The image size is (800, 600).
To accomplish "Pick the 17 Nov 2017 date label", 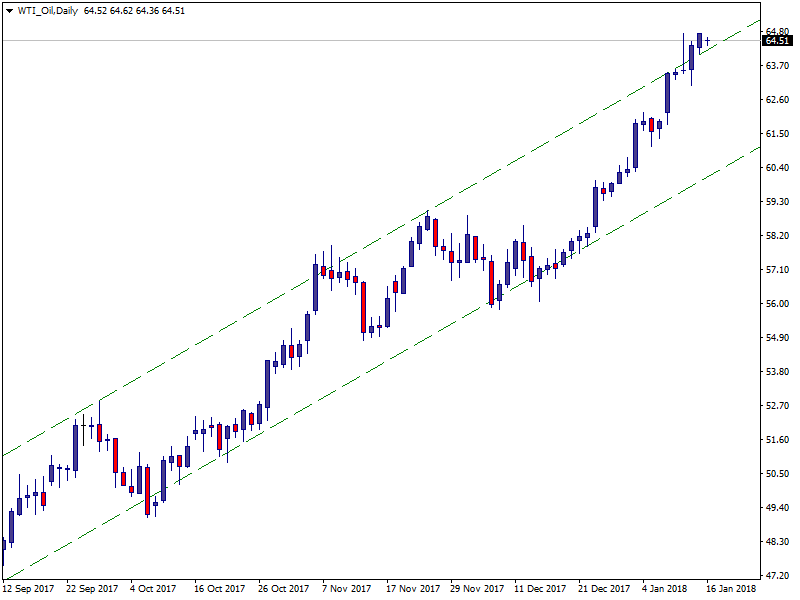I will pos(413,589).
